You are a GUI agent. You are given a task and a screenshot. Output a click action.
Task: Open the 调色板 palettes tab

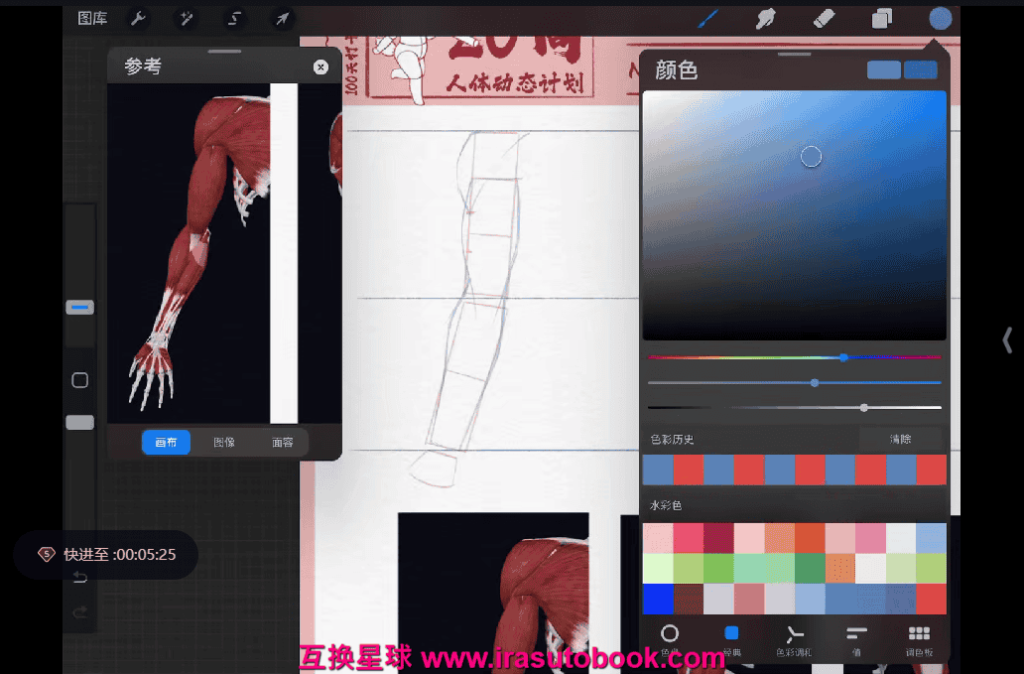[919, 639]
